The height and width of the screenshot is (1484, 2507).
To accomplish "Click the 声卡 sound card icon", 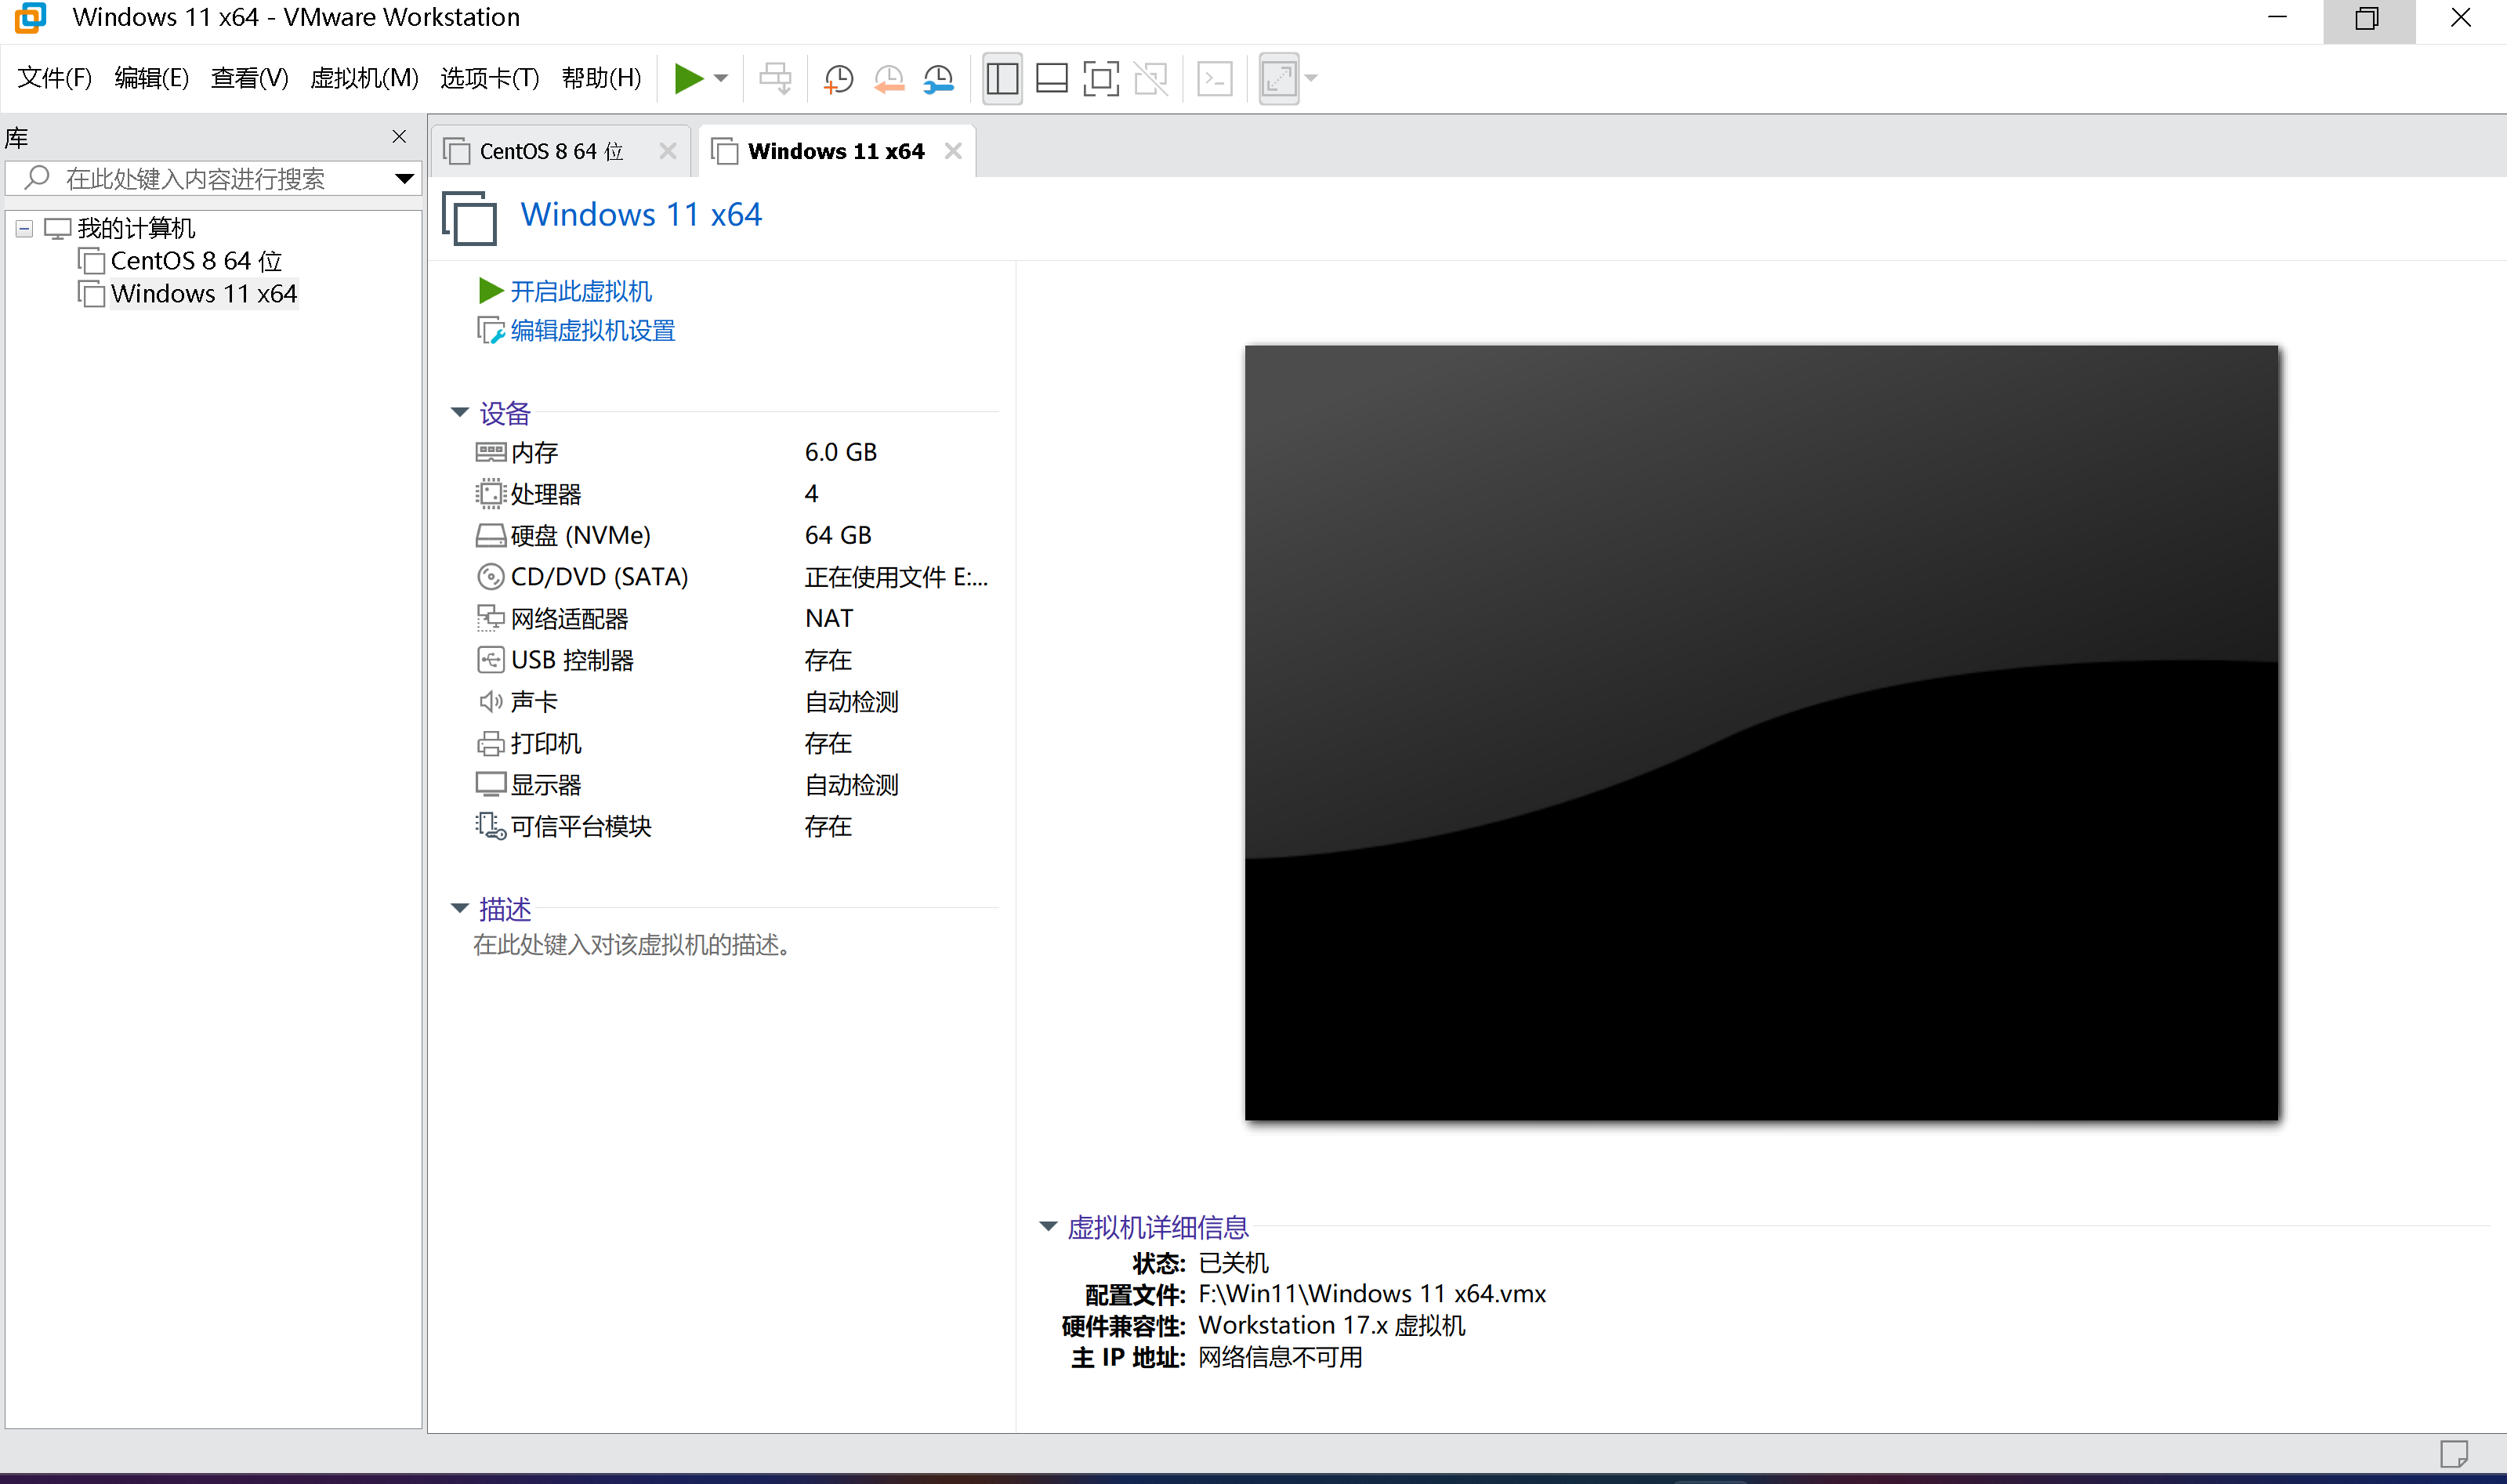I will click(490, 702).
